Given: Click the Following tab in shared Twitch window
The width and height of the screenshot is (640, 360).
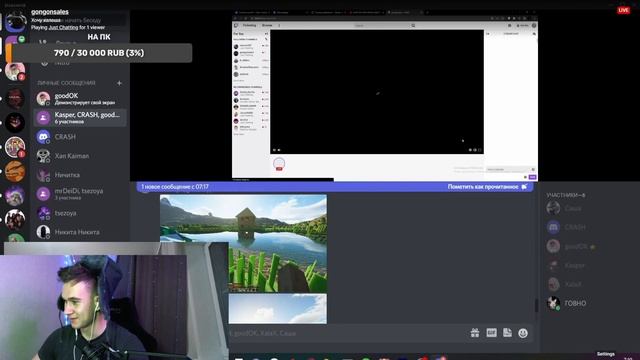Looking at the screenshot, I should coord(249,25).
